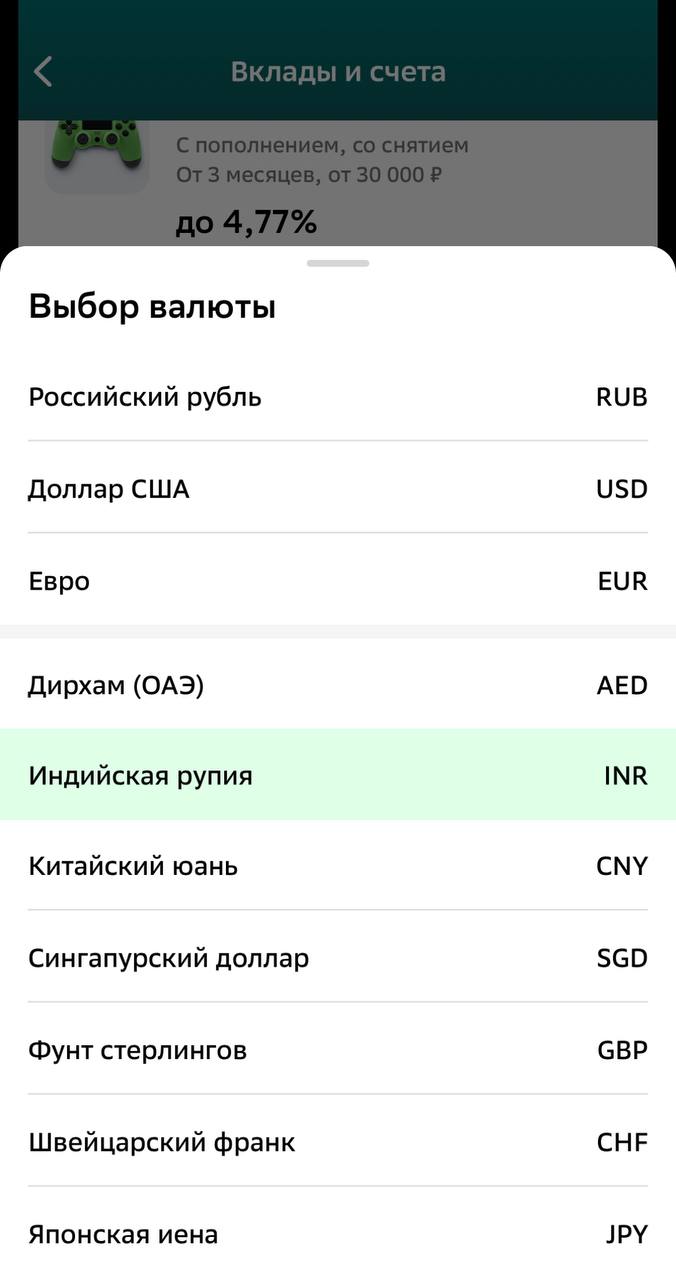The image size is (676, 1280).
Task: Tap the USD currency code
Action: coord(621,489)
